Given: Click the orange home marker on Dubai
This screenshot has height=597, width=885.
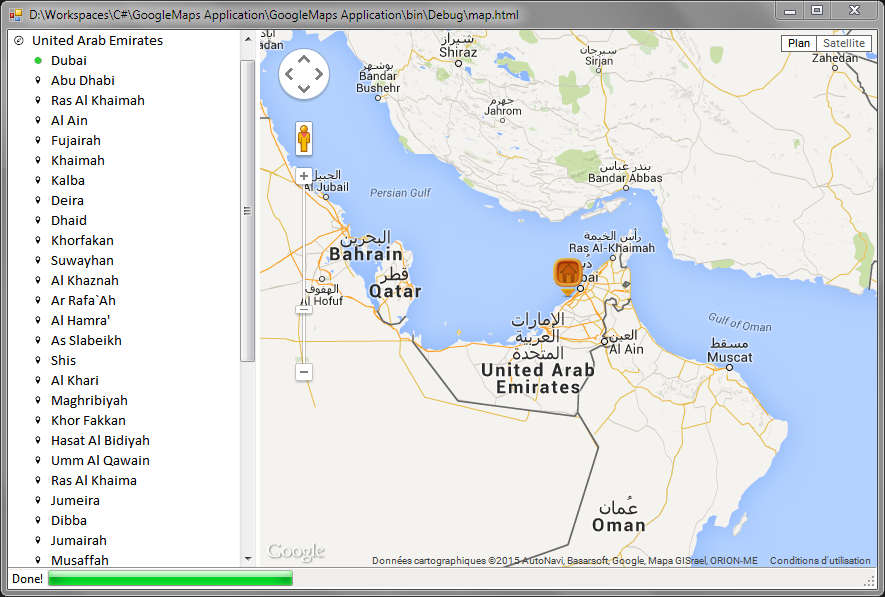Looking at the screenshot, I should tap(568, 276).
